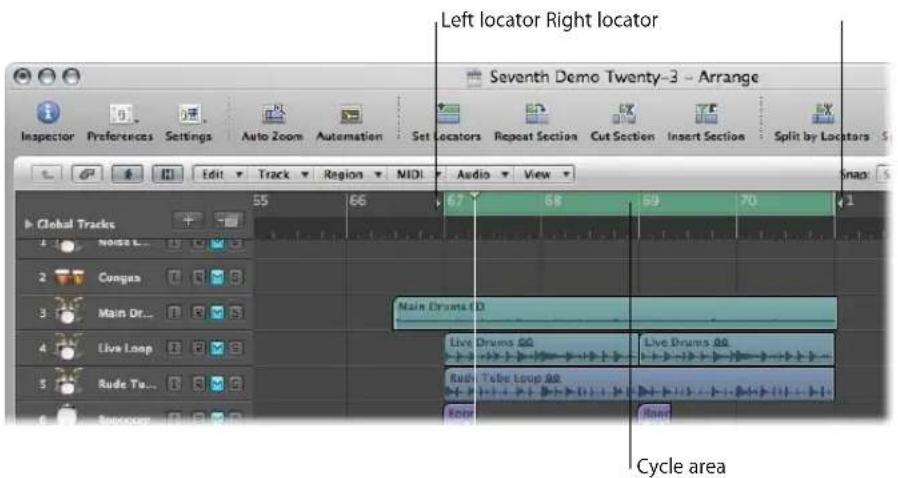Solo the Congas track

click(x=235, y=278)
